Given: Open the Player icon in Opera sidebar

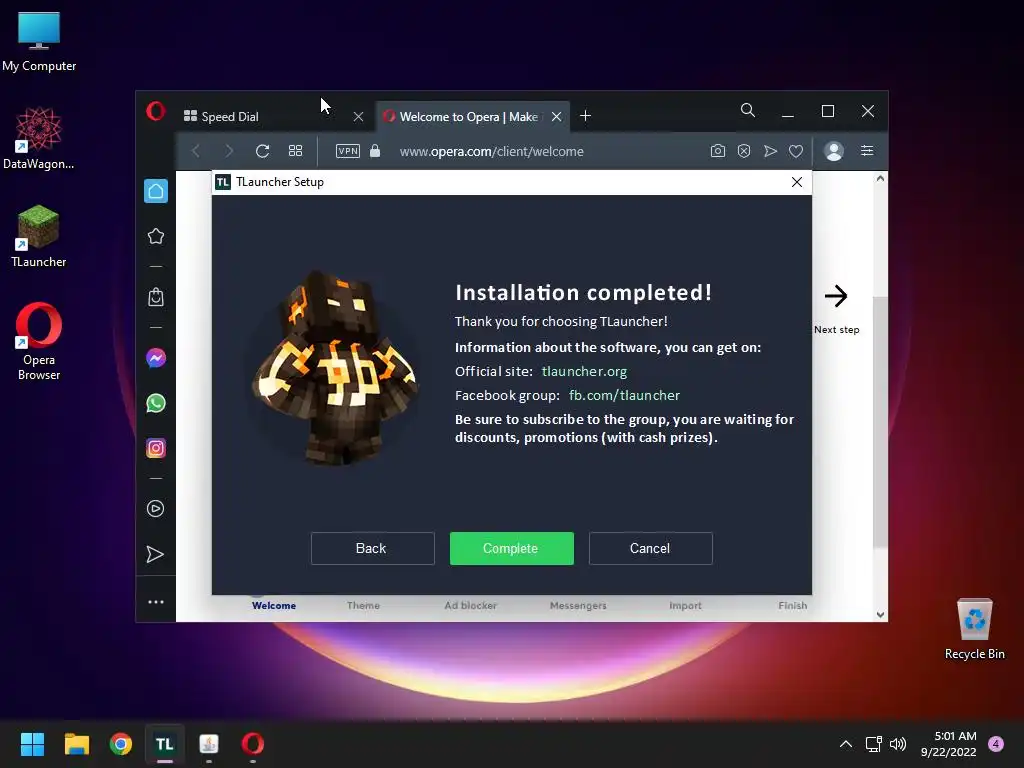Looking at the screenshot, I should (x=155, y=509).
